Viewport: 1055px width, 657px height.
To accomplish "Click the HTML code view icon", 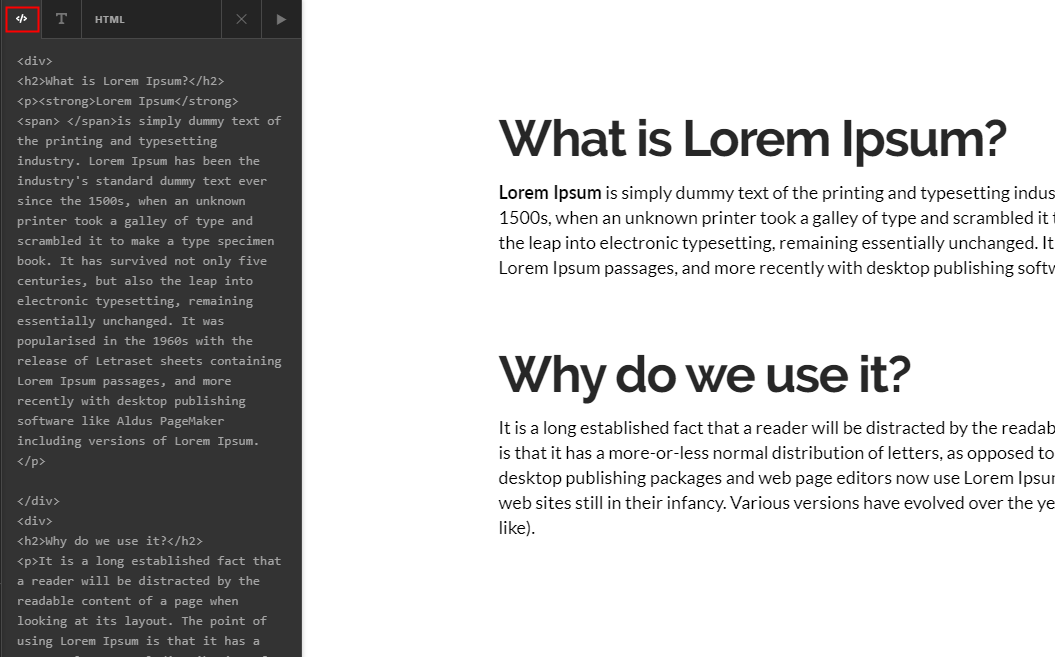I will [x=22, y=19].
